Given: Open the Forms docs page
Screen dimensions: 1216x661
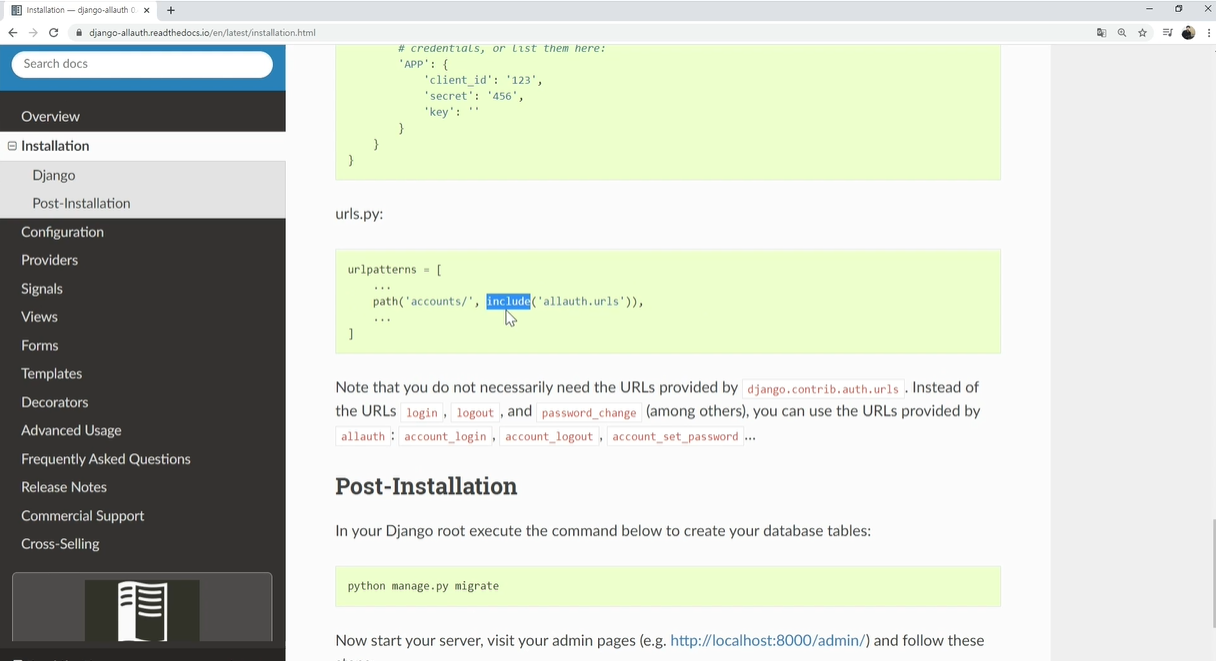Looking at the screenshot, I should (x=40, y=345).
